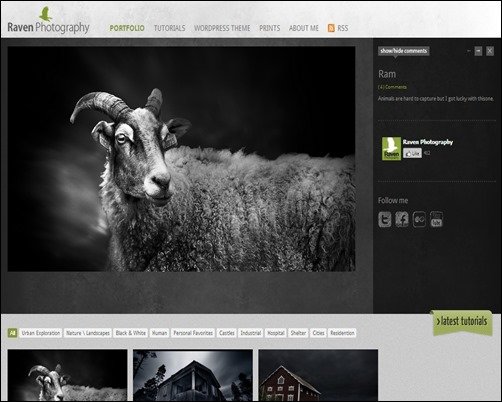Close the comments sidebar panel
This screenshot has height=402, width=502.
[x=490, y=51]
